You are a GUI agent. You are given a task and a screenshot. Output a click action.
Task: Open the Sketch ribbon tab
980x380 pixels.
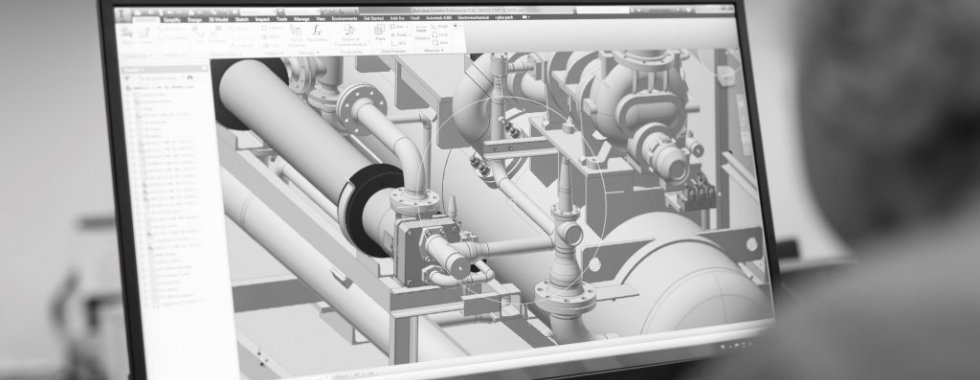[x=242, y=19]
